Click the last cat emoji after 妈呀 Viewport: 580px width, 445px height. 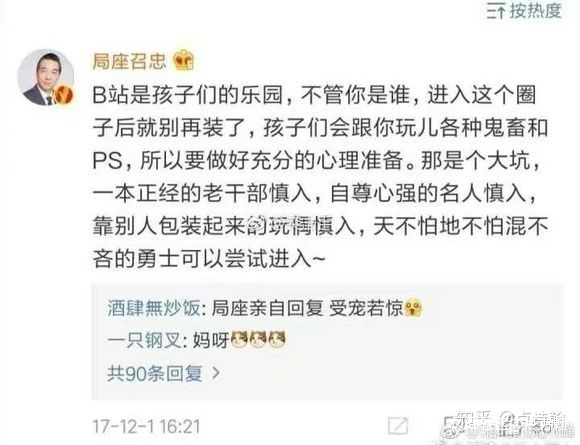277,340
